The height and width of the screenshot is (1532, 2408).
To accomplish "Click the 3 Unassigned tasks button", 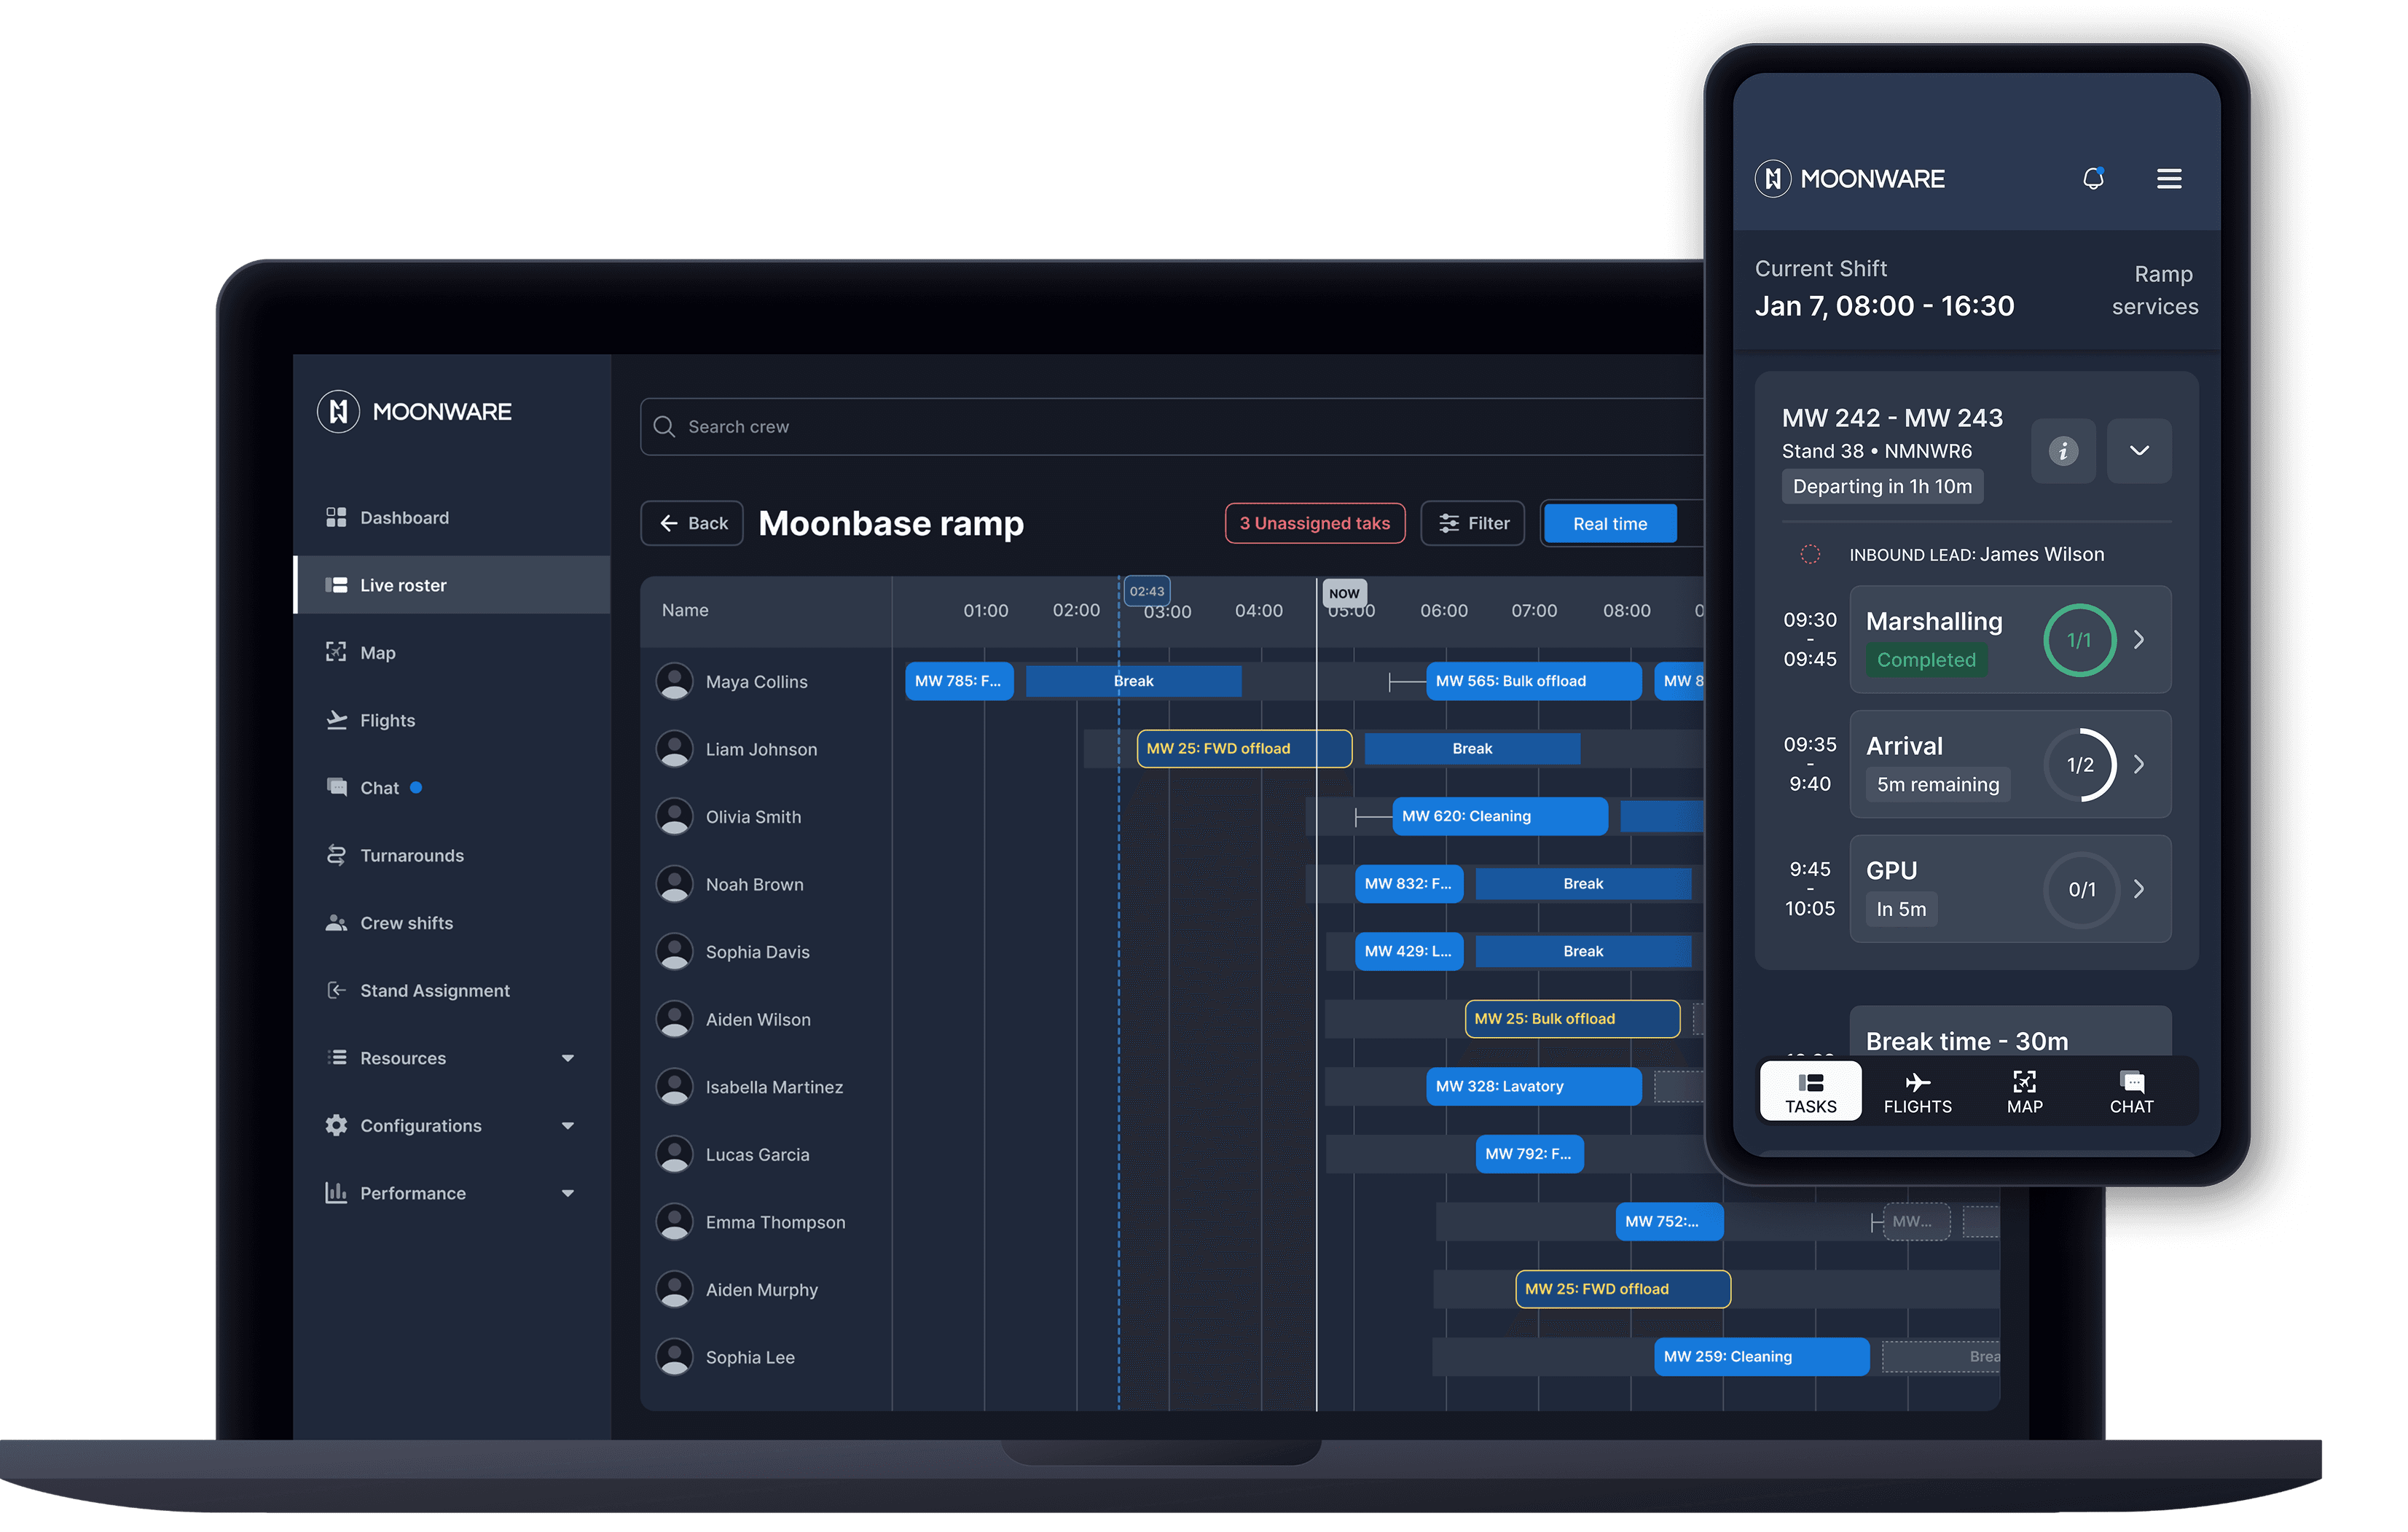I will pos(1314,523).
